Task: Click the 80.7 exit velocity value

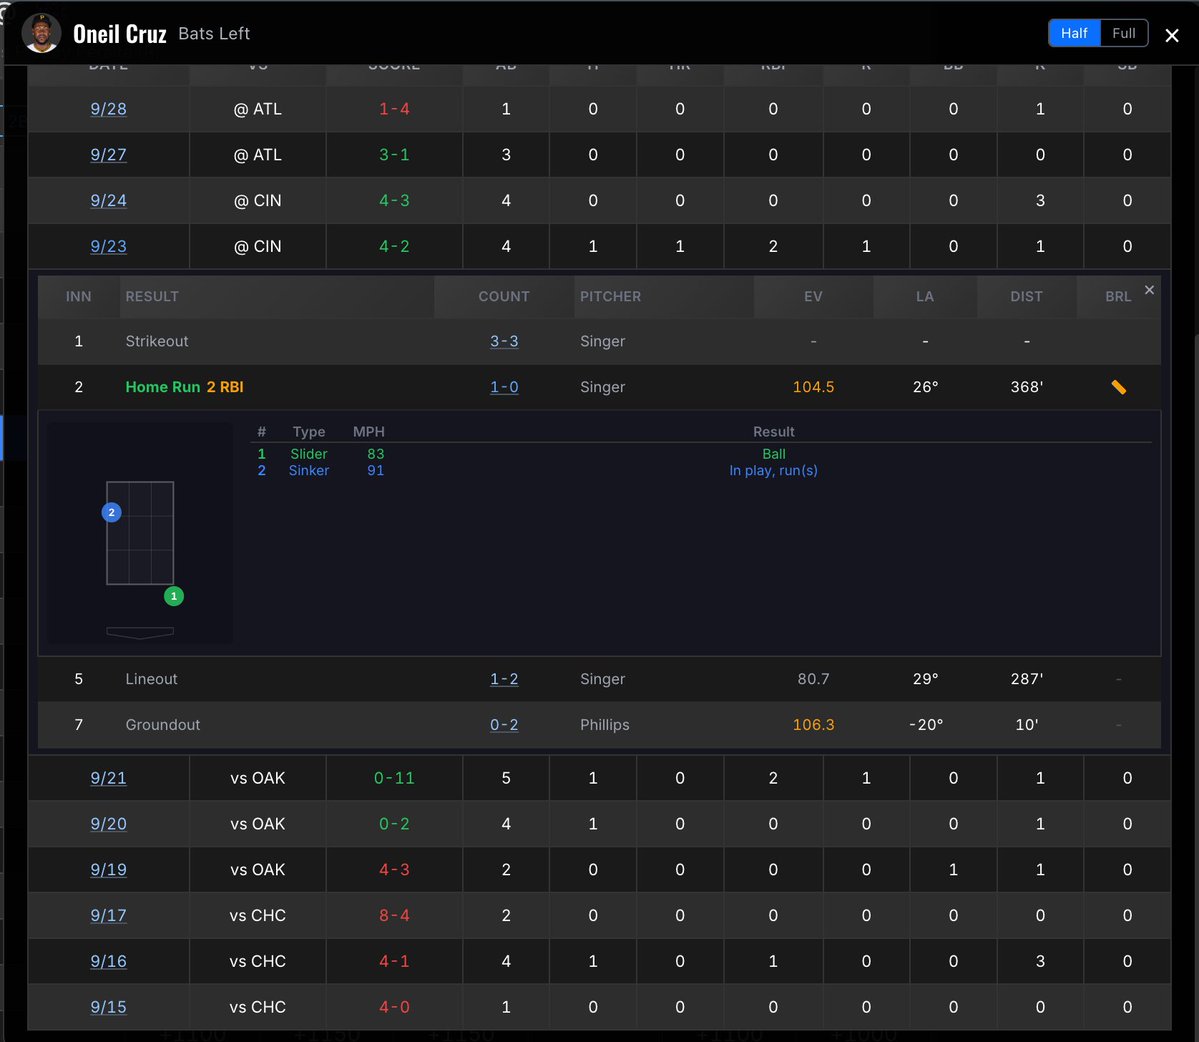Action: click(x=813, y=679)
